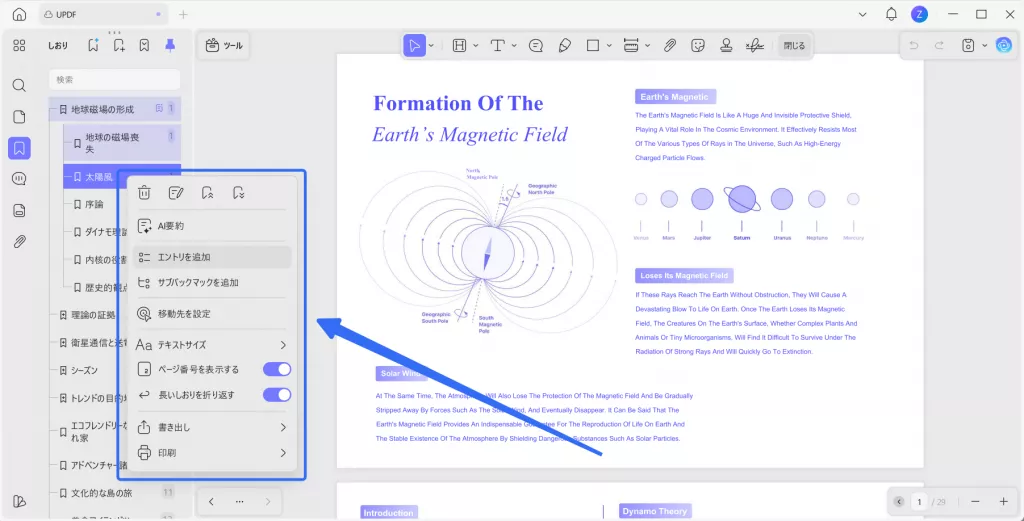Image resolution: width=1024 pixels, height=521 pixels.
Task: Click the grid view icon above sidebar
Action: [20, 45]
